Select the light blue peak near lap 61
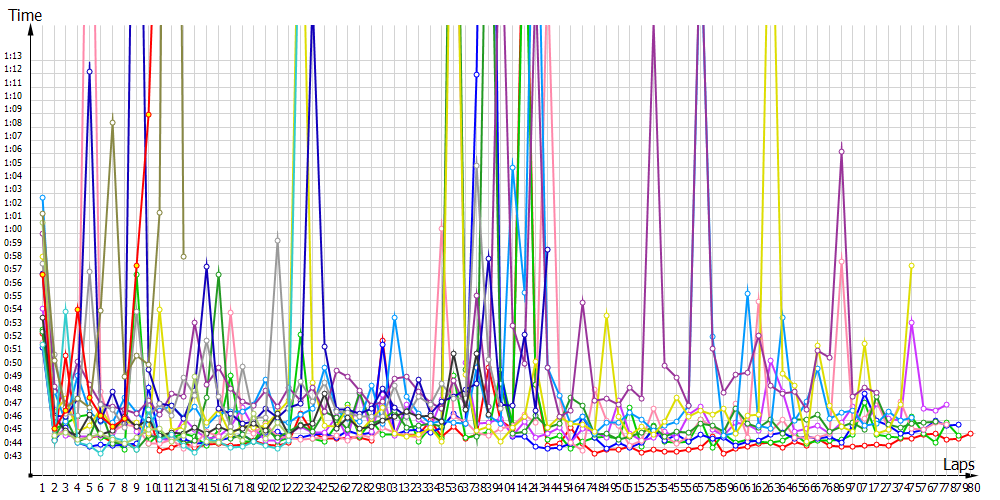 pos(747,294)
